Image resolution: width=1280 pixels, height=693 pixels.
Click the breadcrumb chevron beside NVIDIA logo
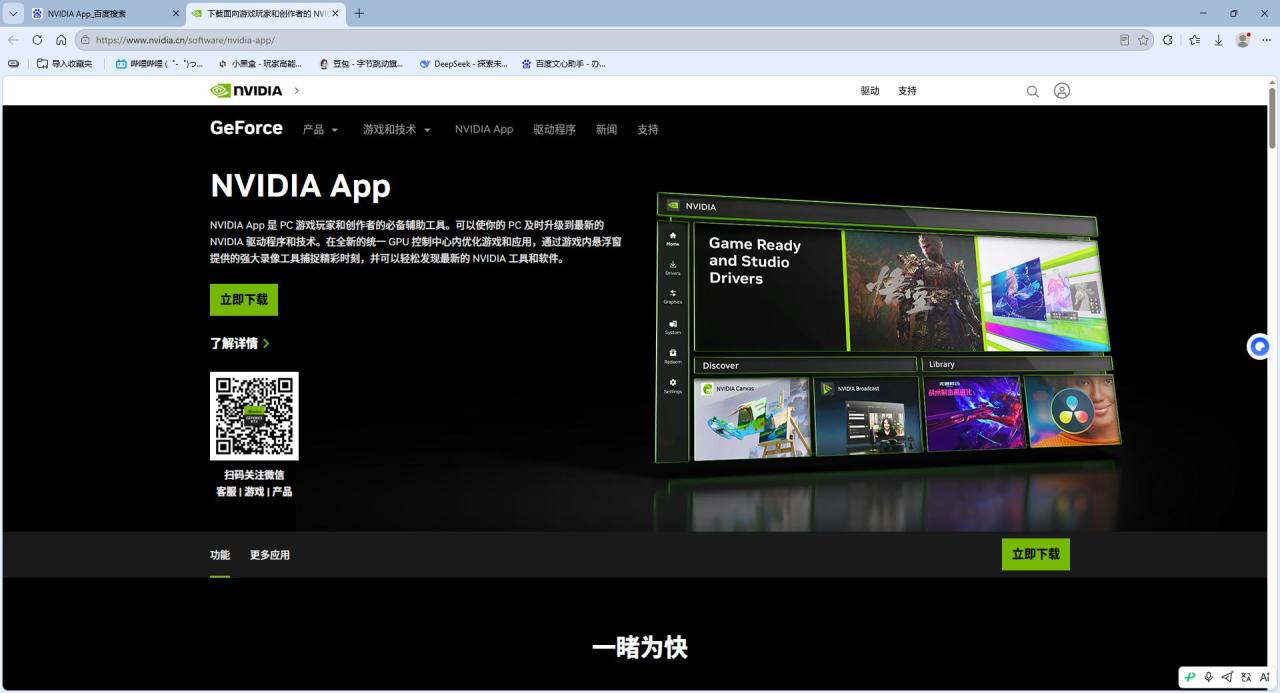297,91
